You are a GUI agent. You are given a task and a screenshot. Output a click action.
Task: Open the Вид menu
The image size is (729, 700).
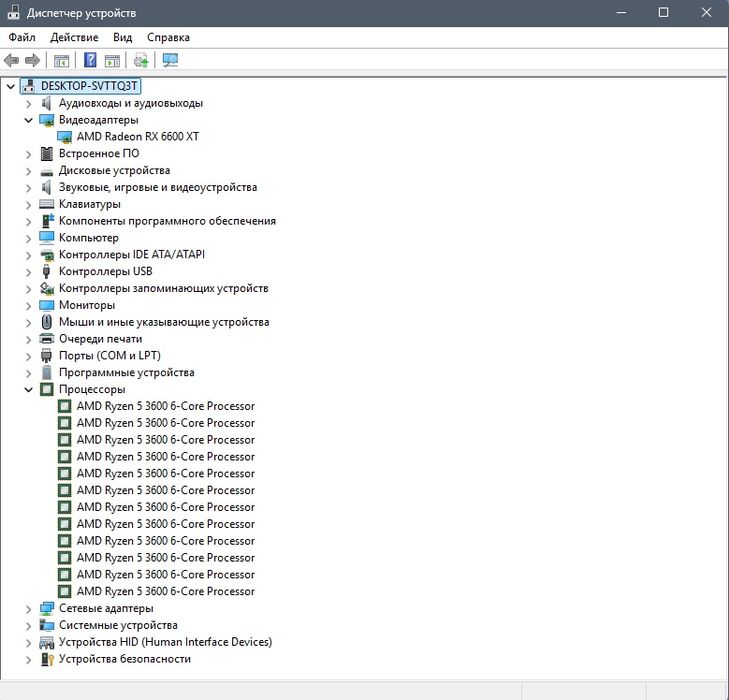123,37
